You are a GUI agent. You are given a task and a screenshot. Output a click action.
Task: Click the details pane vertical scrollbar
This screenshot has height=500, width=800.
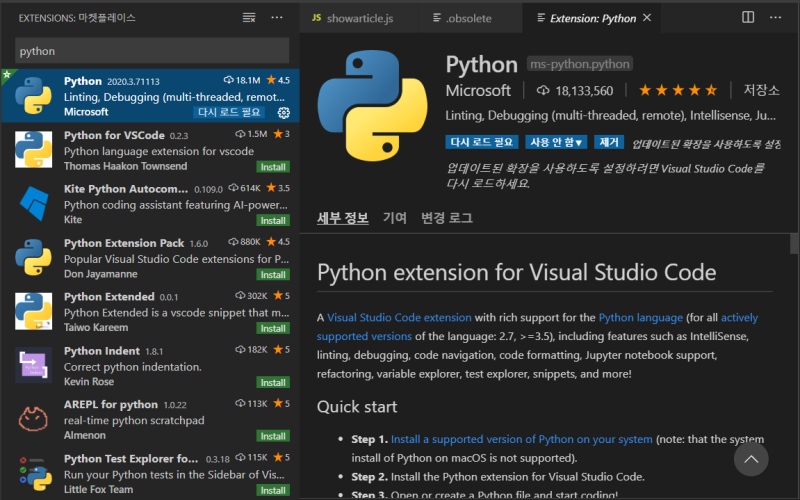(794, 243)
